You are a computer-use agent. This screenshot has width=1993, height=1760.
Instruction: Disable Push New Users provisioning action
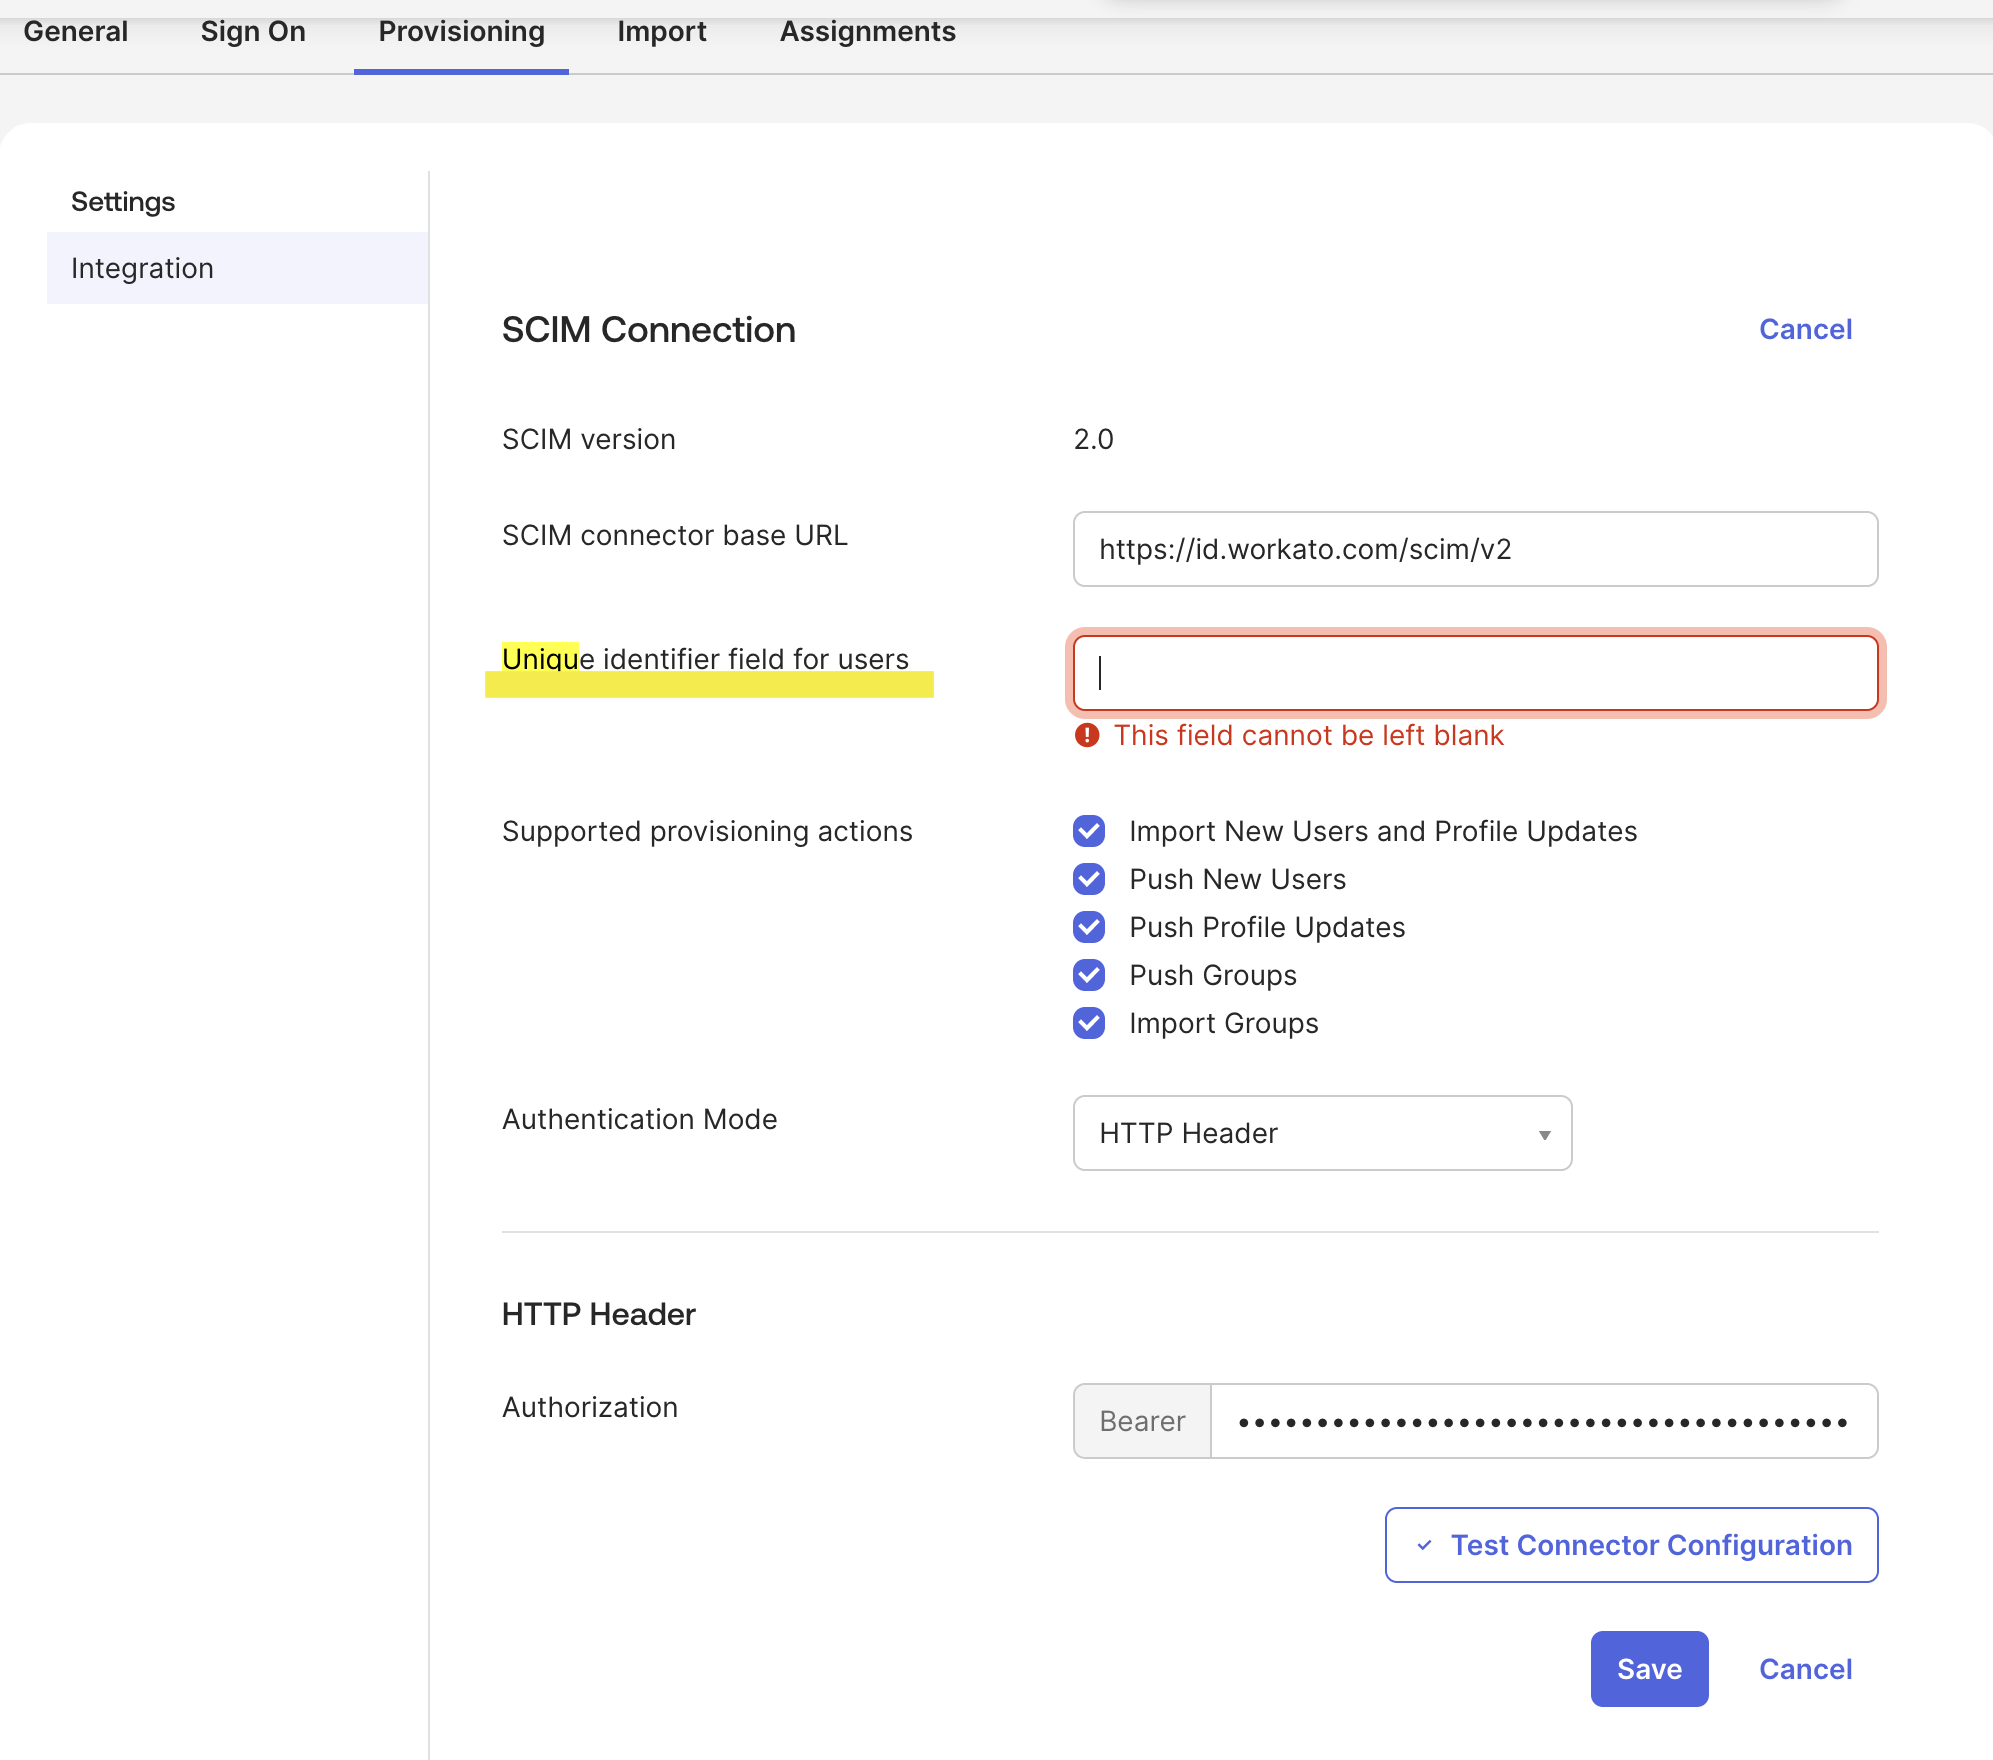click(1089, 879)
